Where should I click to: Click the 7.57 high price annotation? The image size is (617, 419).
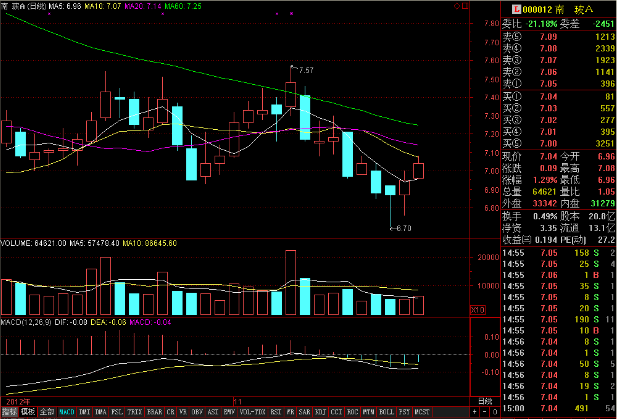point(306,70)
